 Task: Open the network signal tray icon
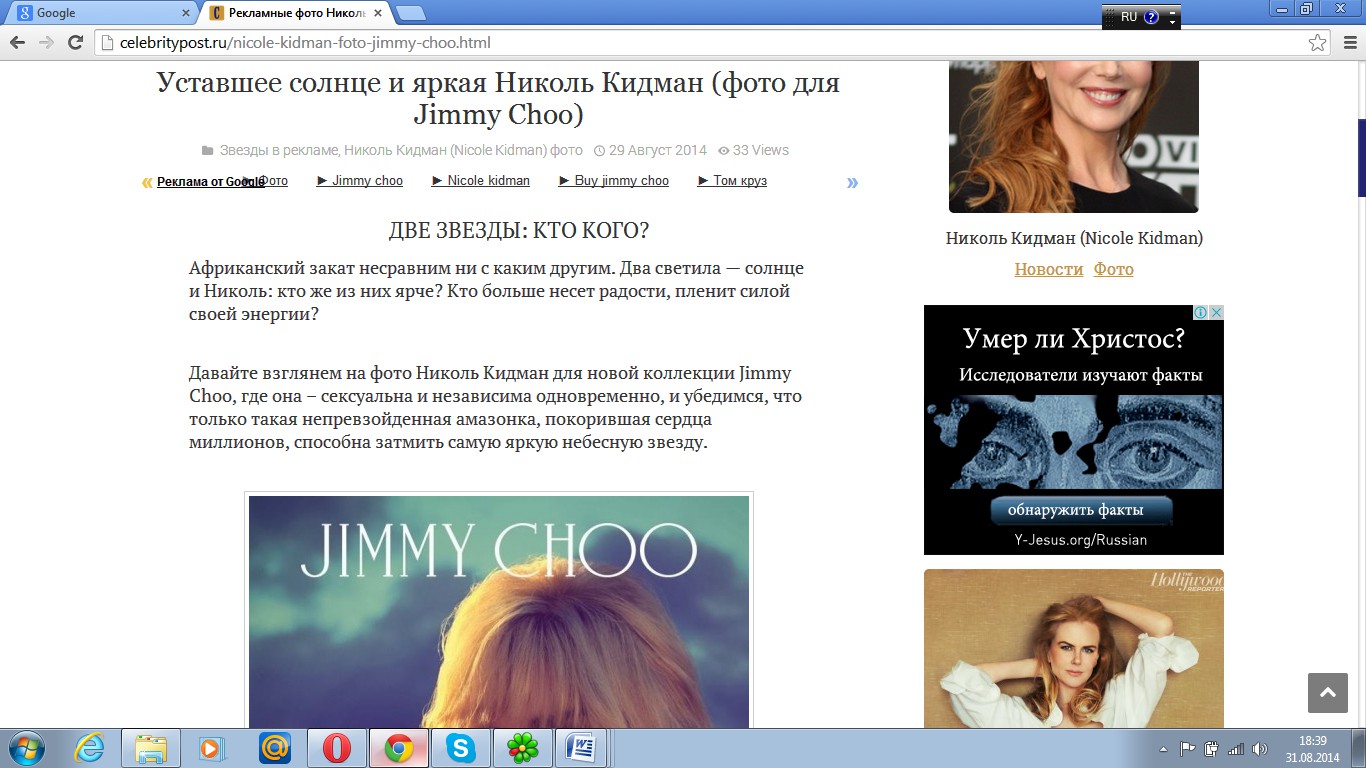click(1236, 748)
